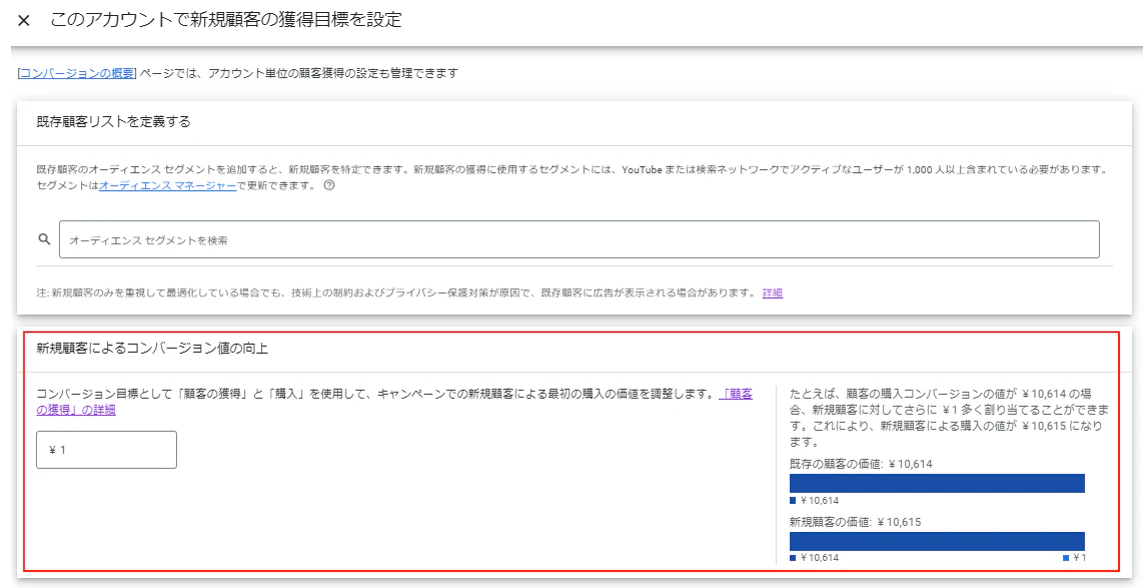Focus the オーディエンス セグメントを検索 field

tap(579, 239)
